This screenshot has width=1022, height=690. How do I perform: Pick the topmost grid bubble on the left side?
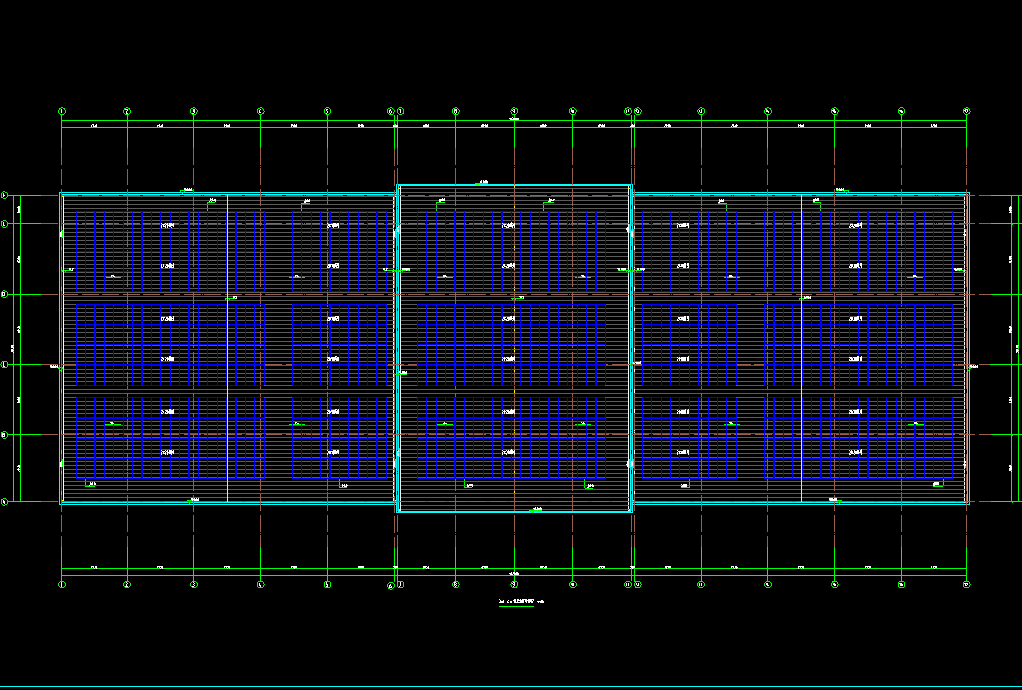click(4, 195)
